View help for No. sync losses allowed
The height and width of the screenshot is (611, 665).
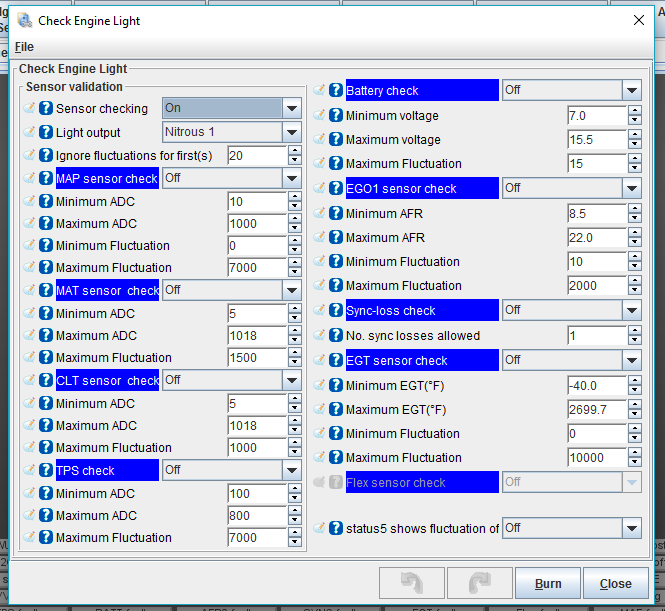[336, 335]
